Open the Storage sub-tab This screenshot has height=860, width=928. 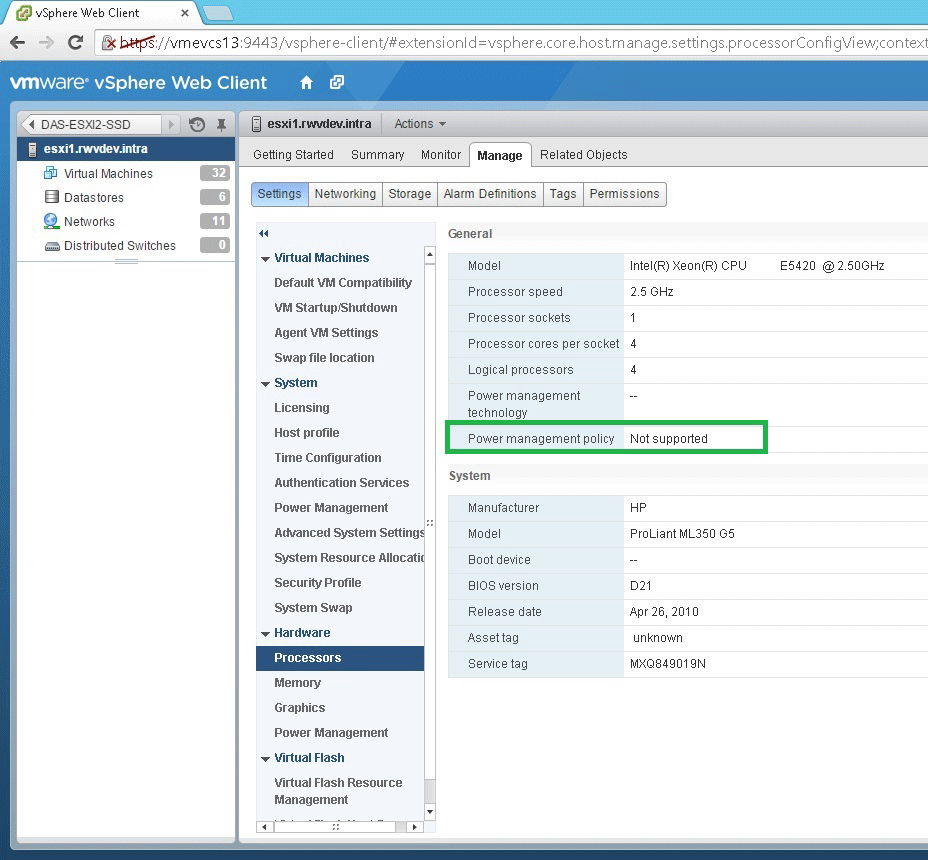410,194
